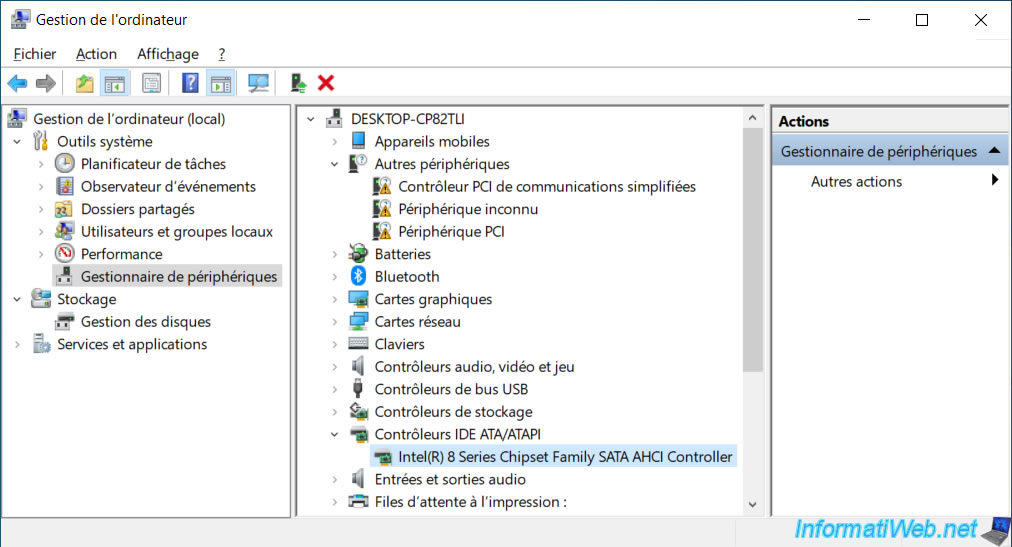Collapse Gestionnaire de périphériques actions header arrow
Image resolution: width=1012 pixels, height=547 pixels.
[x=995, y=151]
